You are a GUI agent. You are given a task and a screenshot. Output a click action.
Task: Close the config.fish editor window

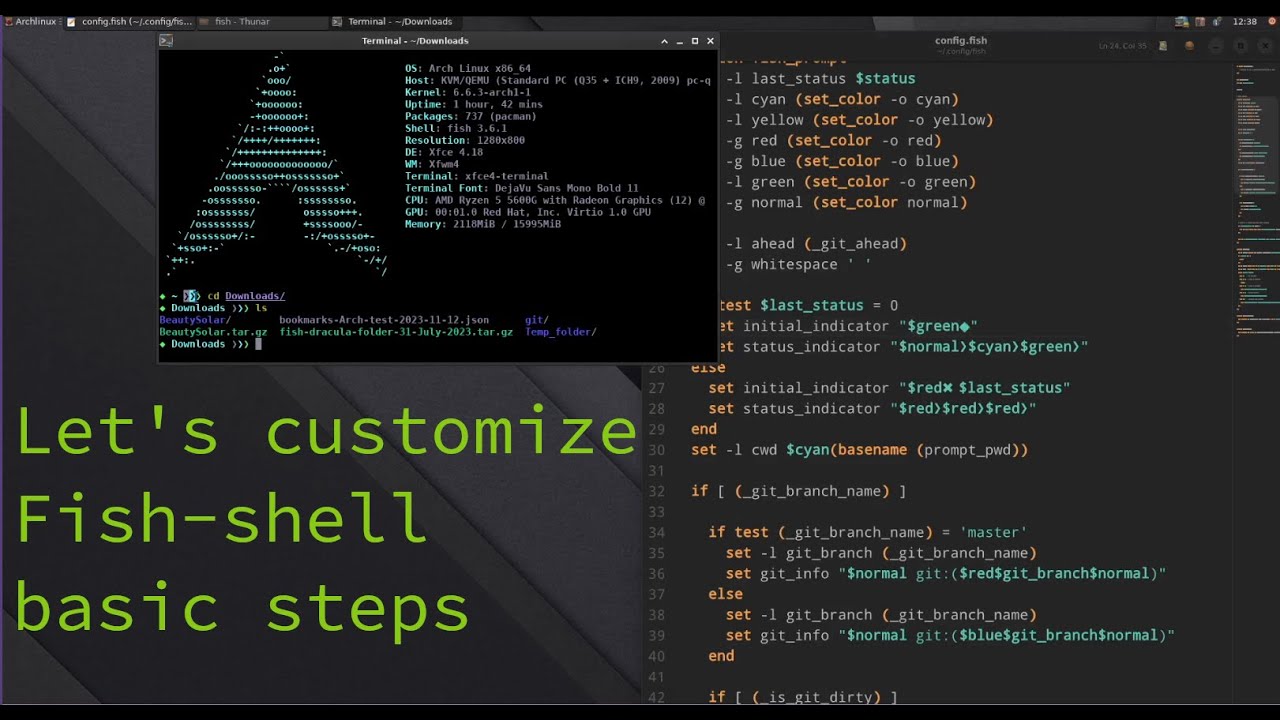(x=1265, y=46)
